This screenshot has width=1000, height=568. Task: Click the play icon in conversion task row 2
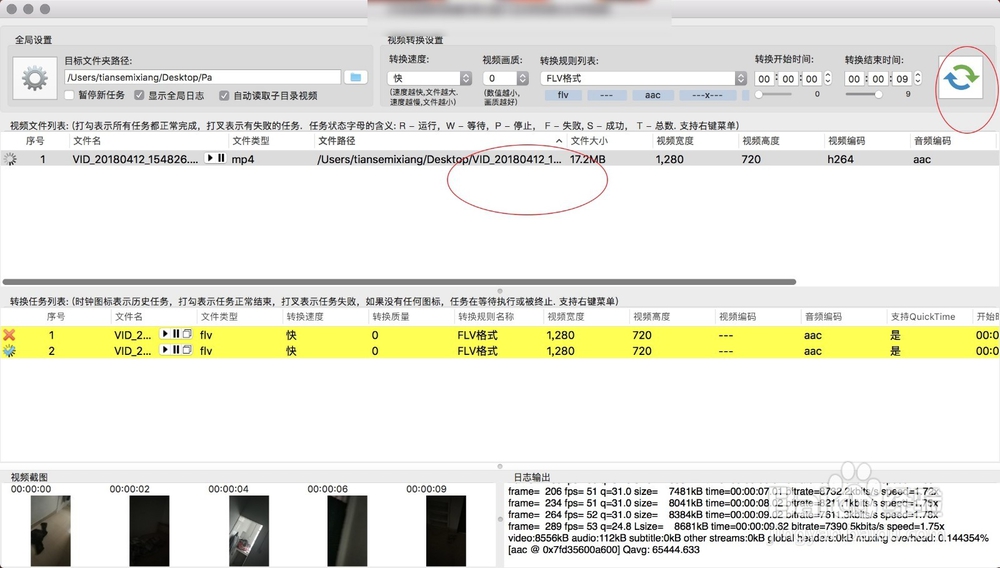166,350
